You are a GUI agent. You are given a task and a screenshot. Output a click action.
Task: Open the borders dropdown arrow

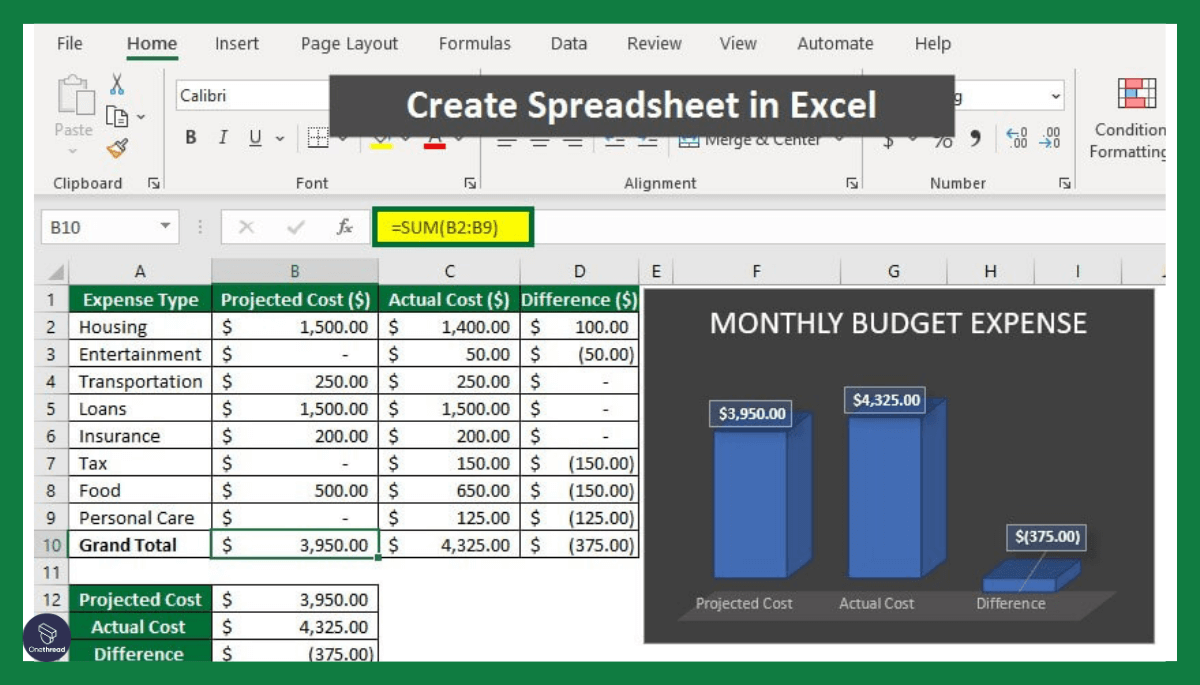pos(341,138)
